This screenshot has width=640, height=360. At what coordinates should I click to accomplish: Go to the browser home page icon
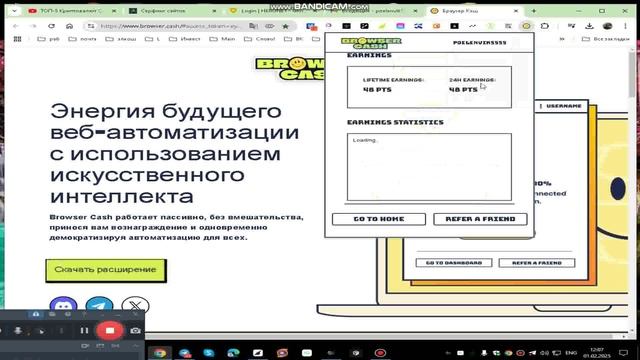pyautogui.click(x=69, y=26)
